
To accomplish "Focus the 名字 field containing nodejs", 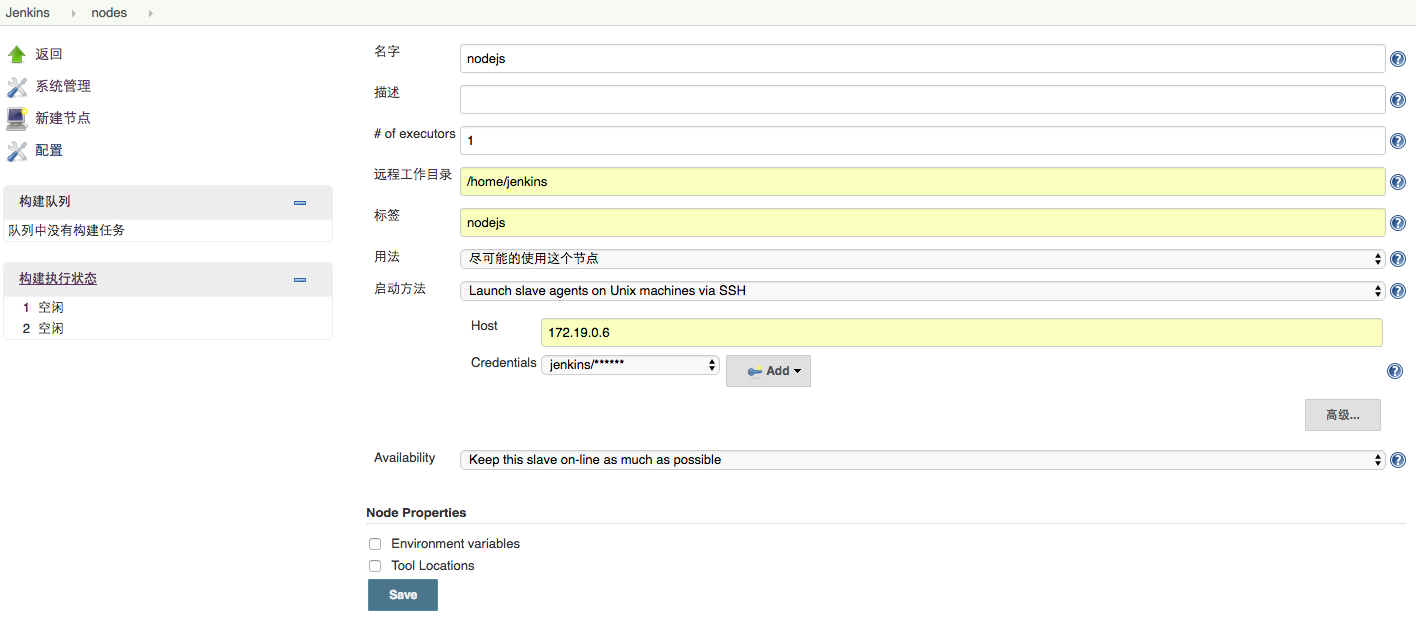I will point(922,59).
